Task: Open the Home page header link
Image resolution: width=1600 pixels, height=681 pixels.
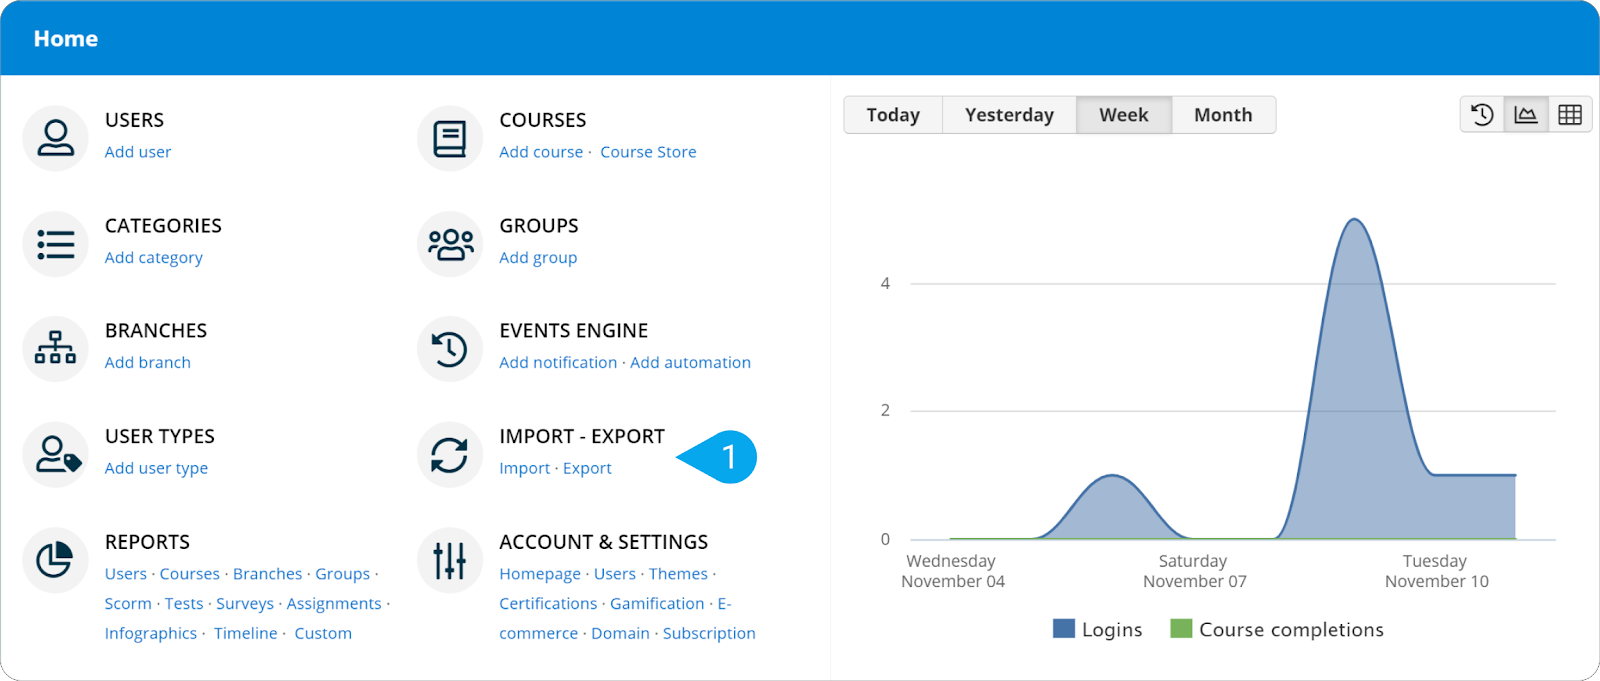Action: [x=66, y=39]
